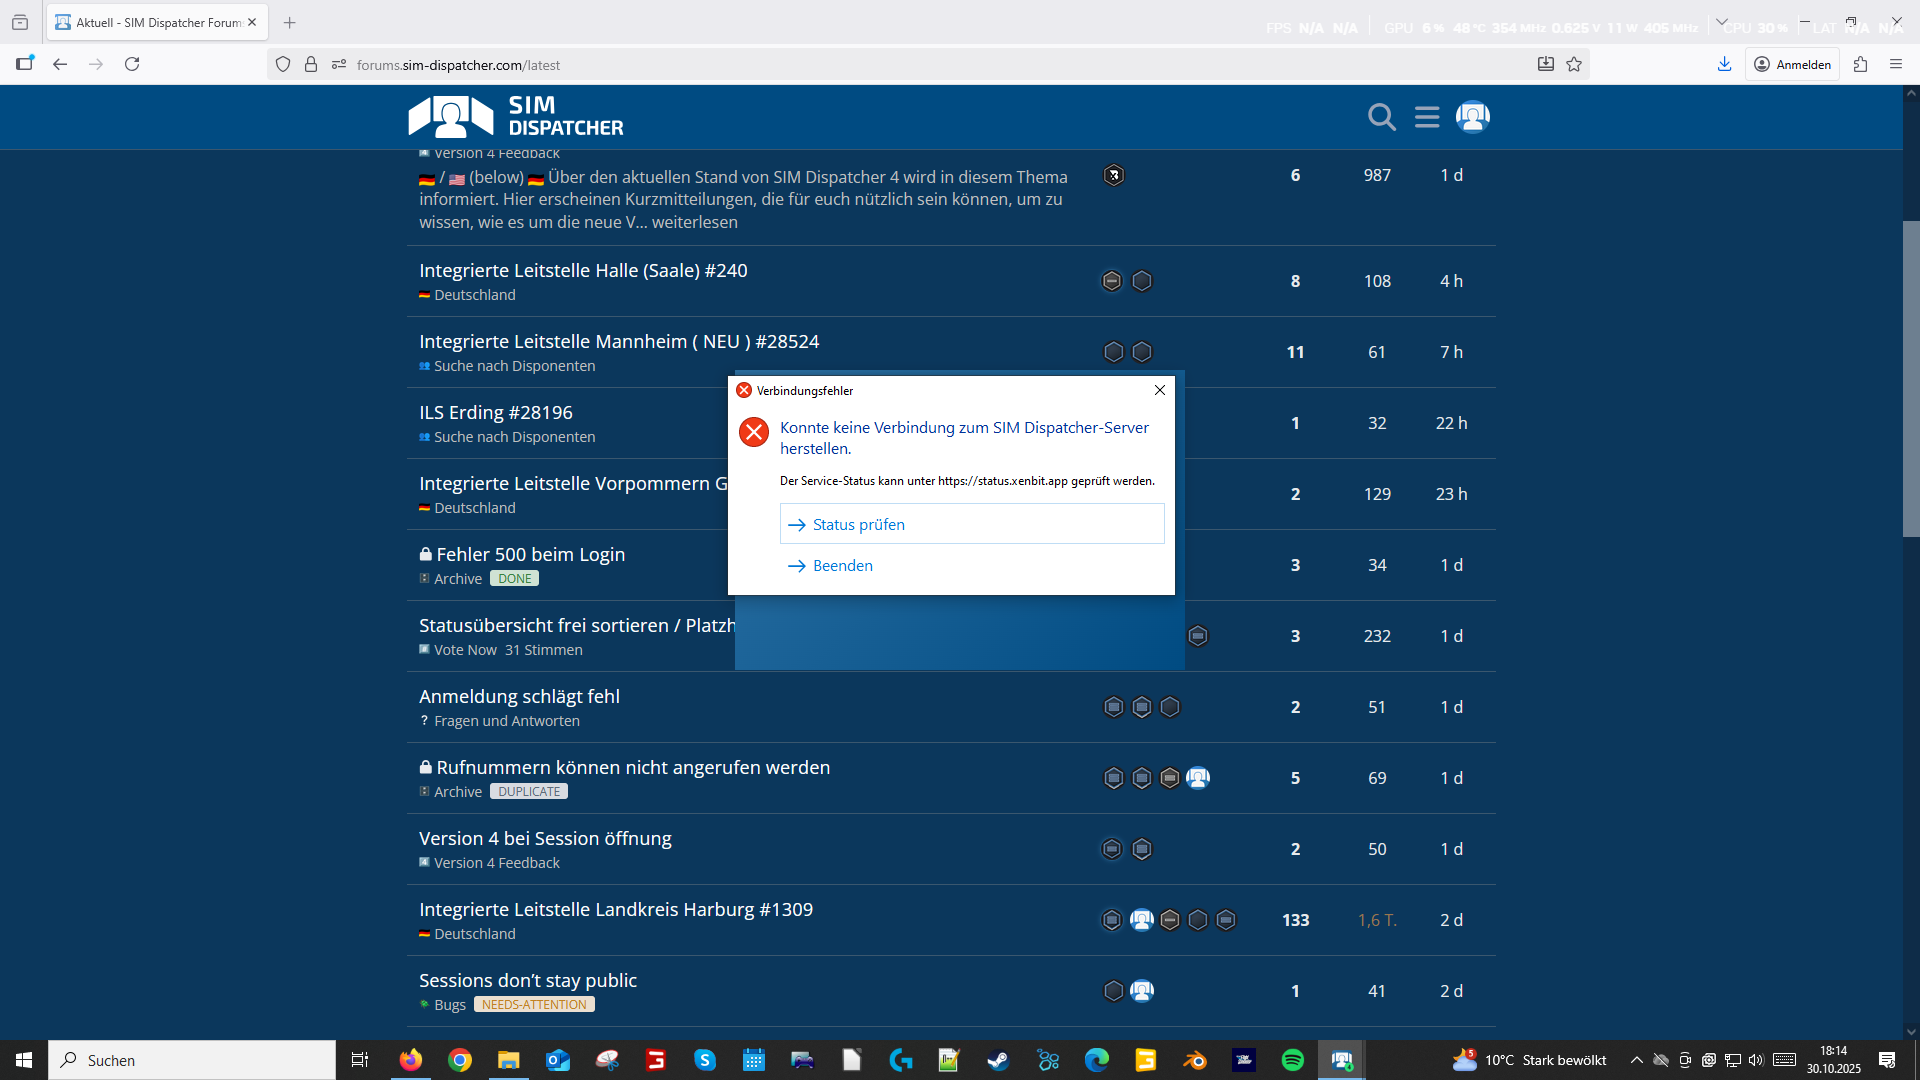
Task: Reload the page in Firefox
Action: [x=132, y=64]
